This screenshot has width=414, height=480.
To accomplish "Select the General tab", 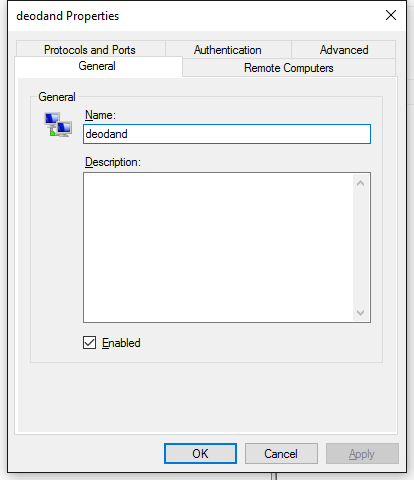I will tap(97, 66).
